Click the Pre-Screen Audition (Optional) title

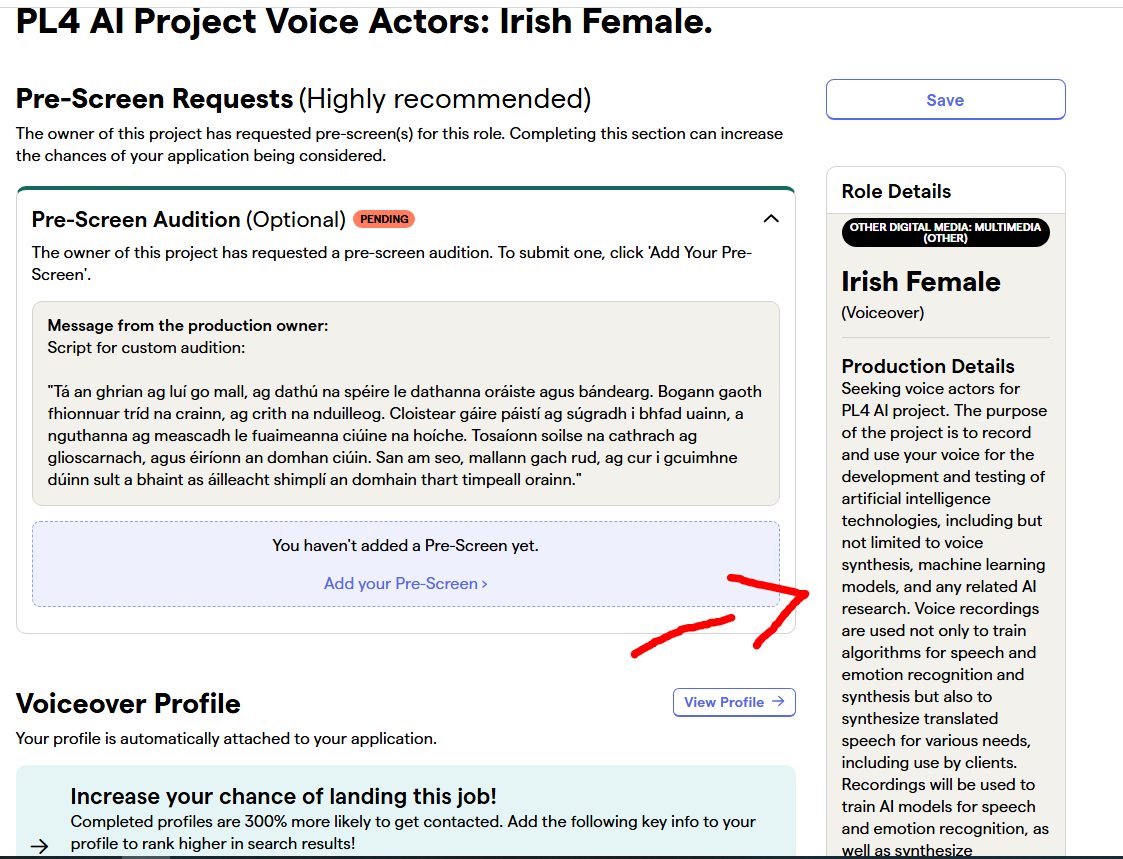pyautogui.click(x=188, y=219)
